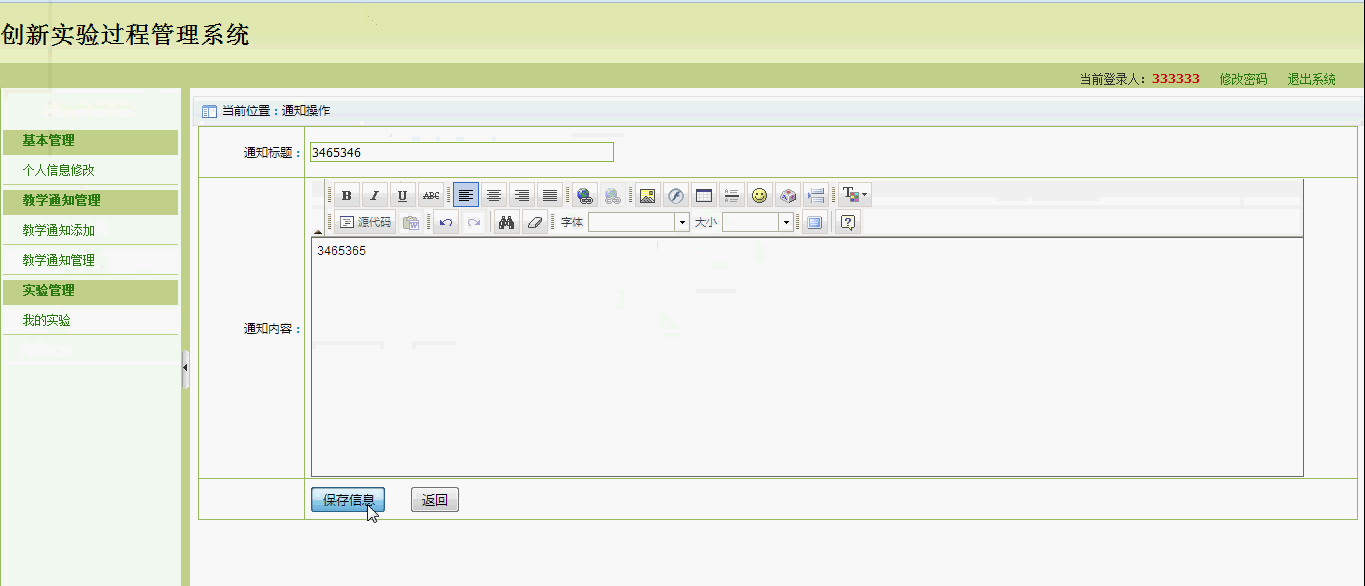
Task: Toggle italic formatting in the editor
Action: 375,196
